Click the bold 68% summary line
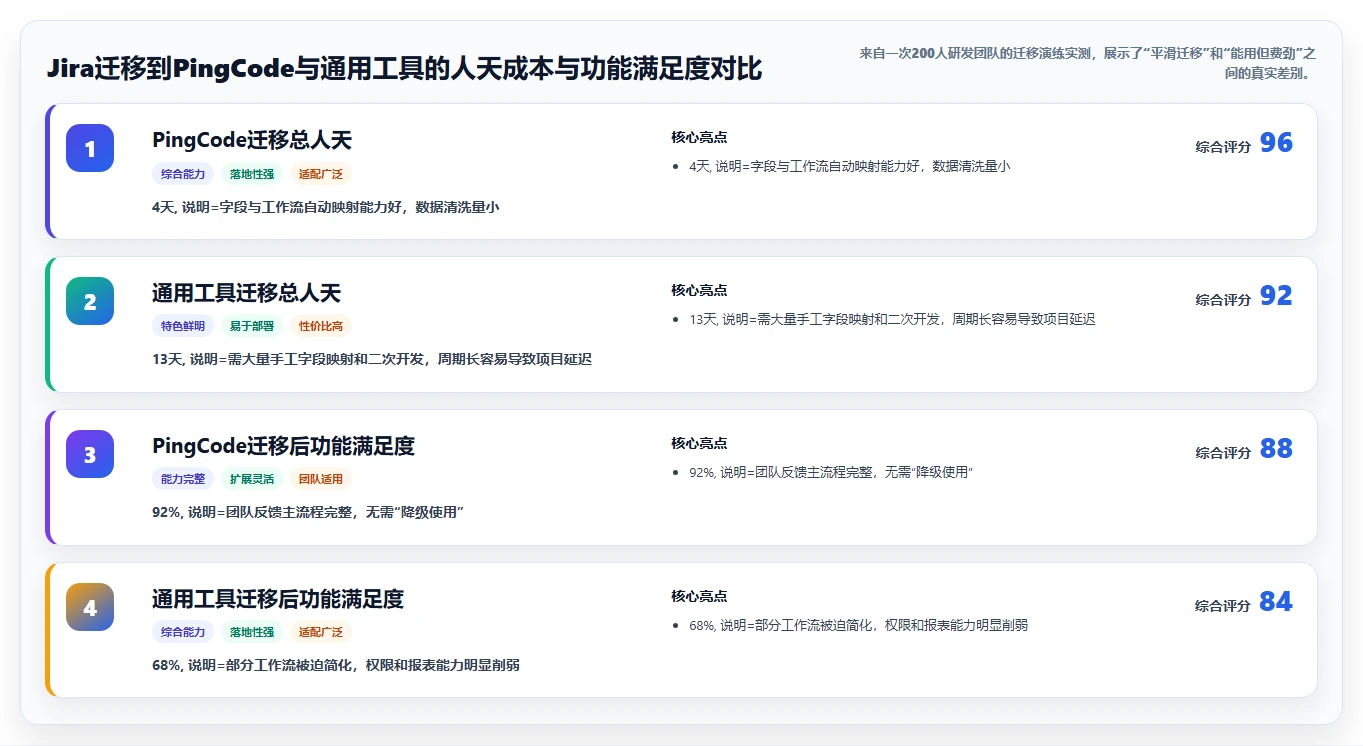The width and height of the screenshot is (1363, 746). click(x=336, y=665)
